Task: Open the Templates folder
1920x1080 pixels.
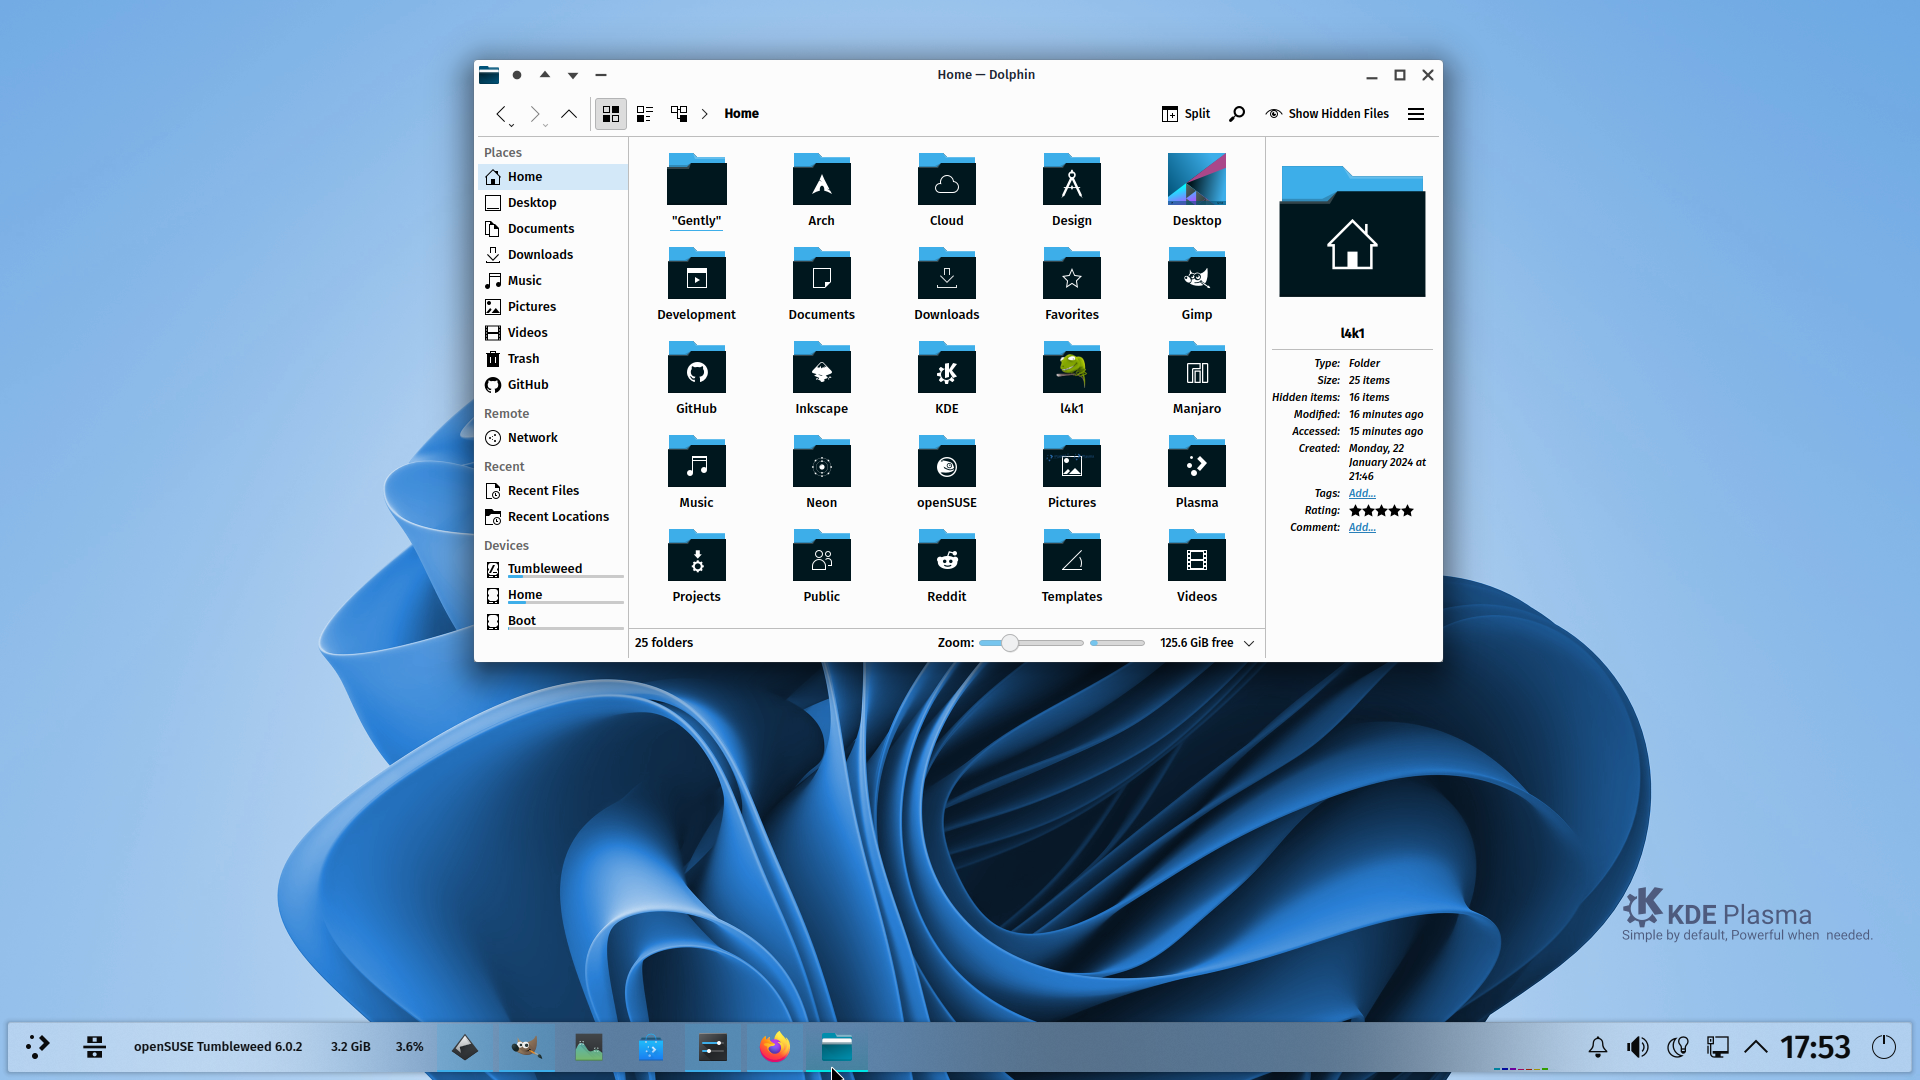Action: [x=1071, y=566]
